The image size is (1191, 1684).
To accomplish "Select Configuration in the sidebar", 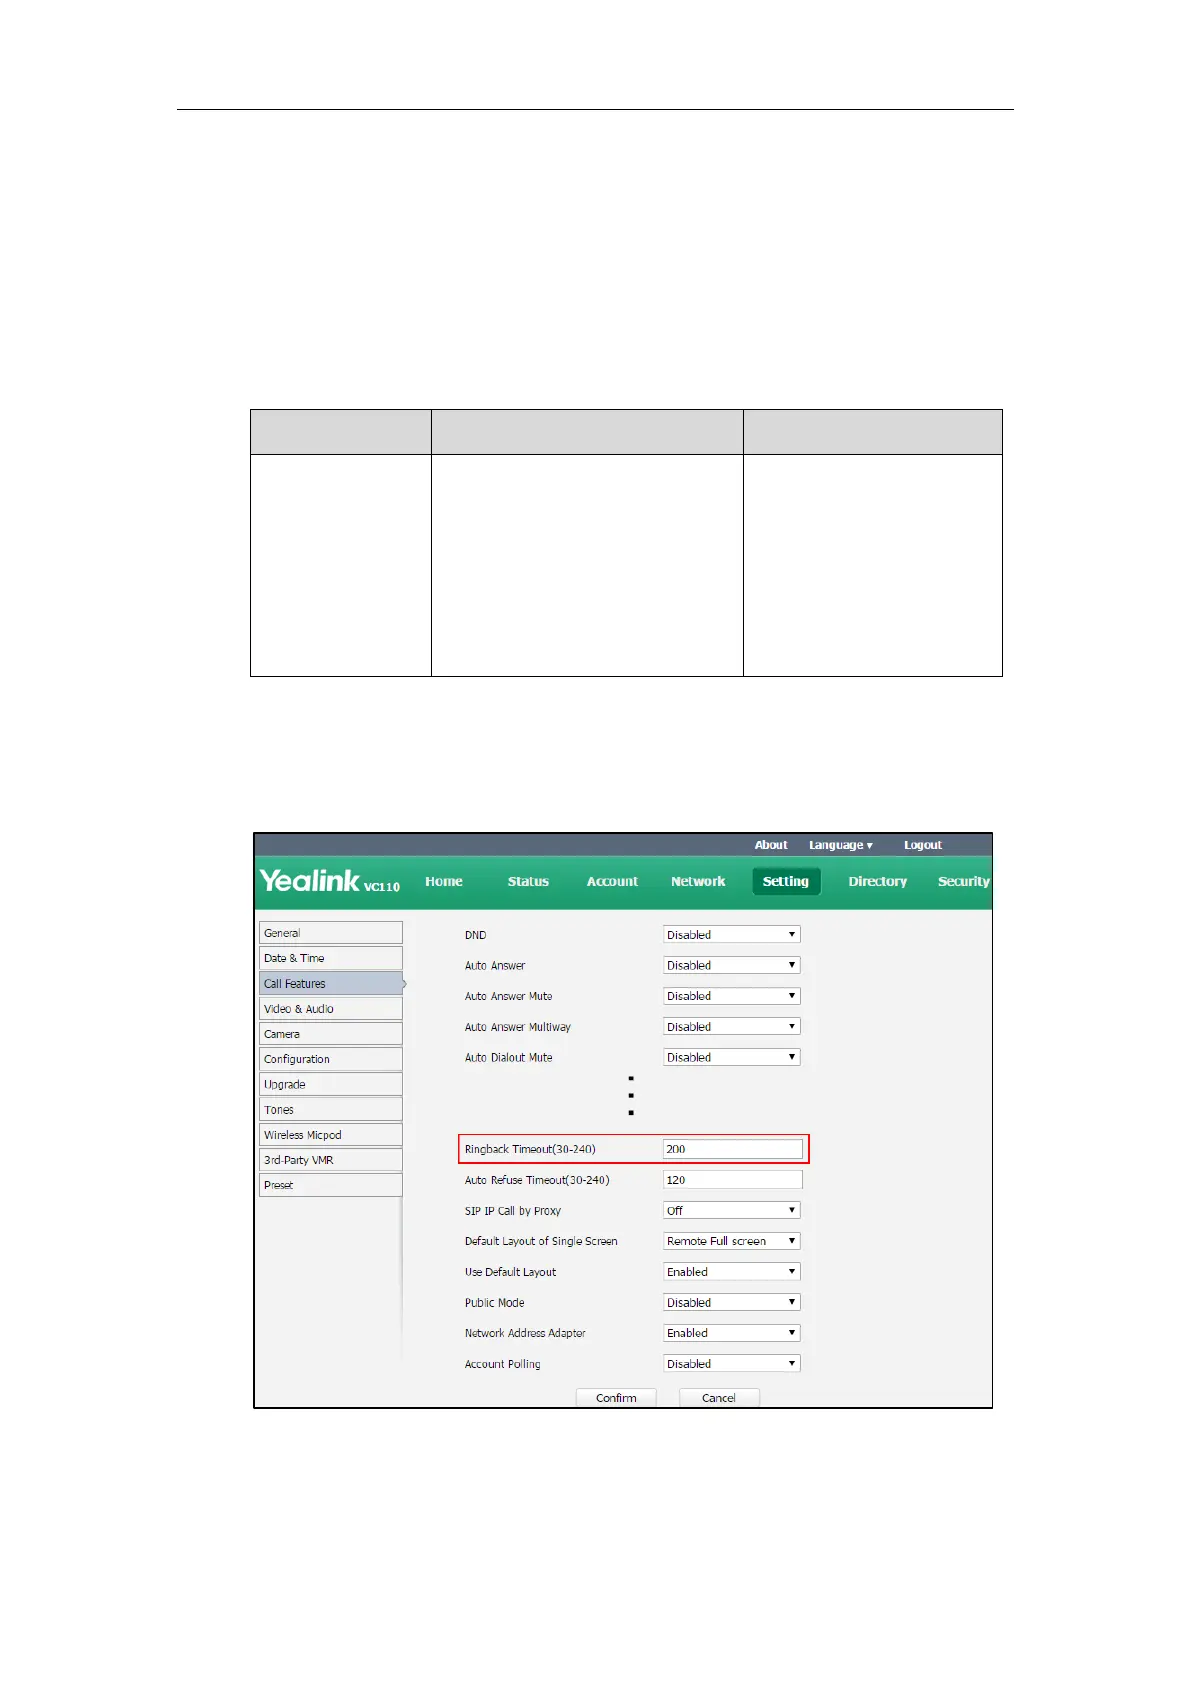I will 331,1059.
